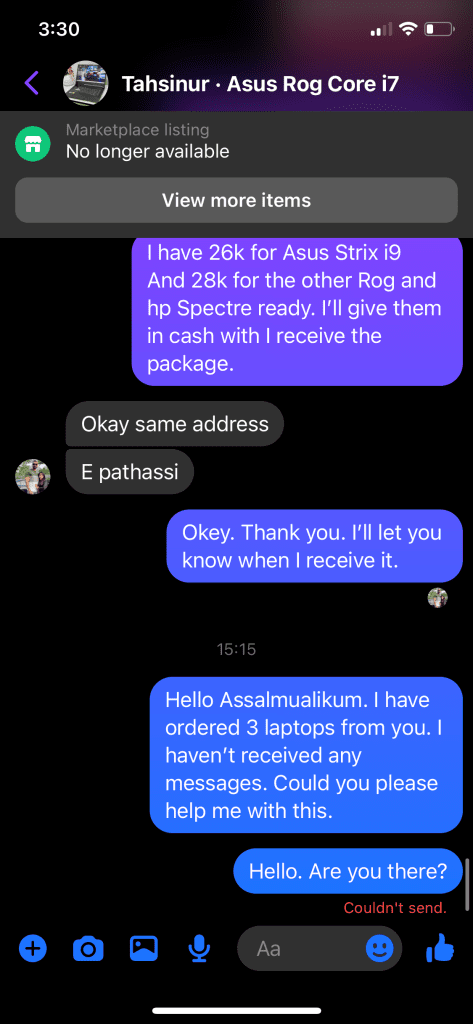This screenshot has width=473, height=1024.
Task: Send a thumbs-up like
Action: 440,948
